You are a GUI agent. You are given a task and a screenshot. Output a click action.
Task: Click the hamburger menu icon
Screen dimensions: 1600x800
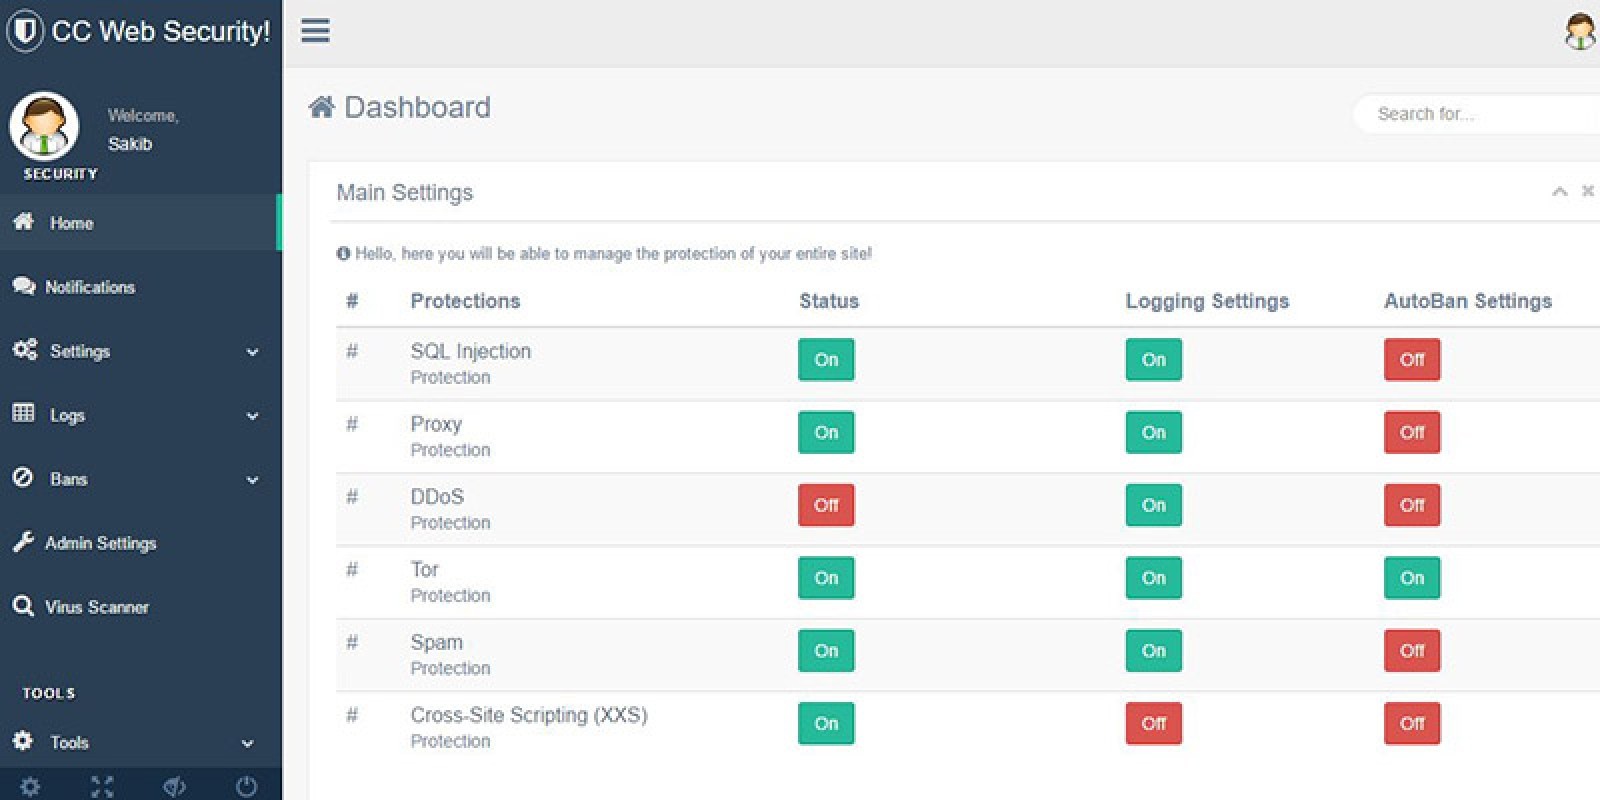pos(315,30)
